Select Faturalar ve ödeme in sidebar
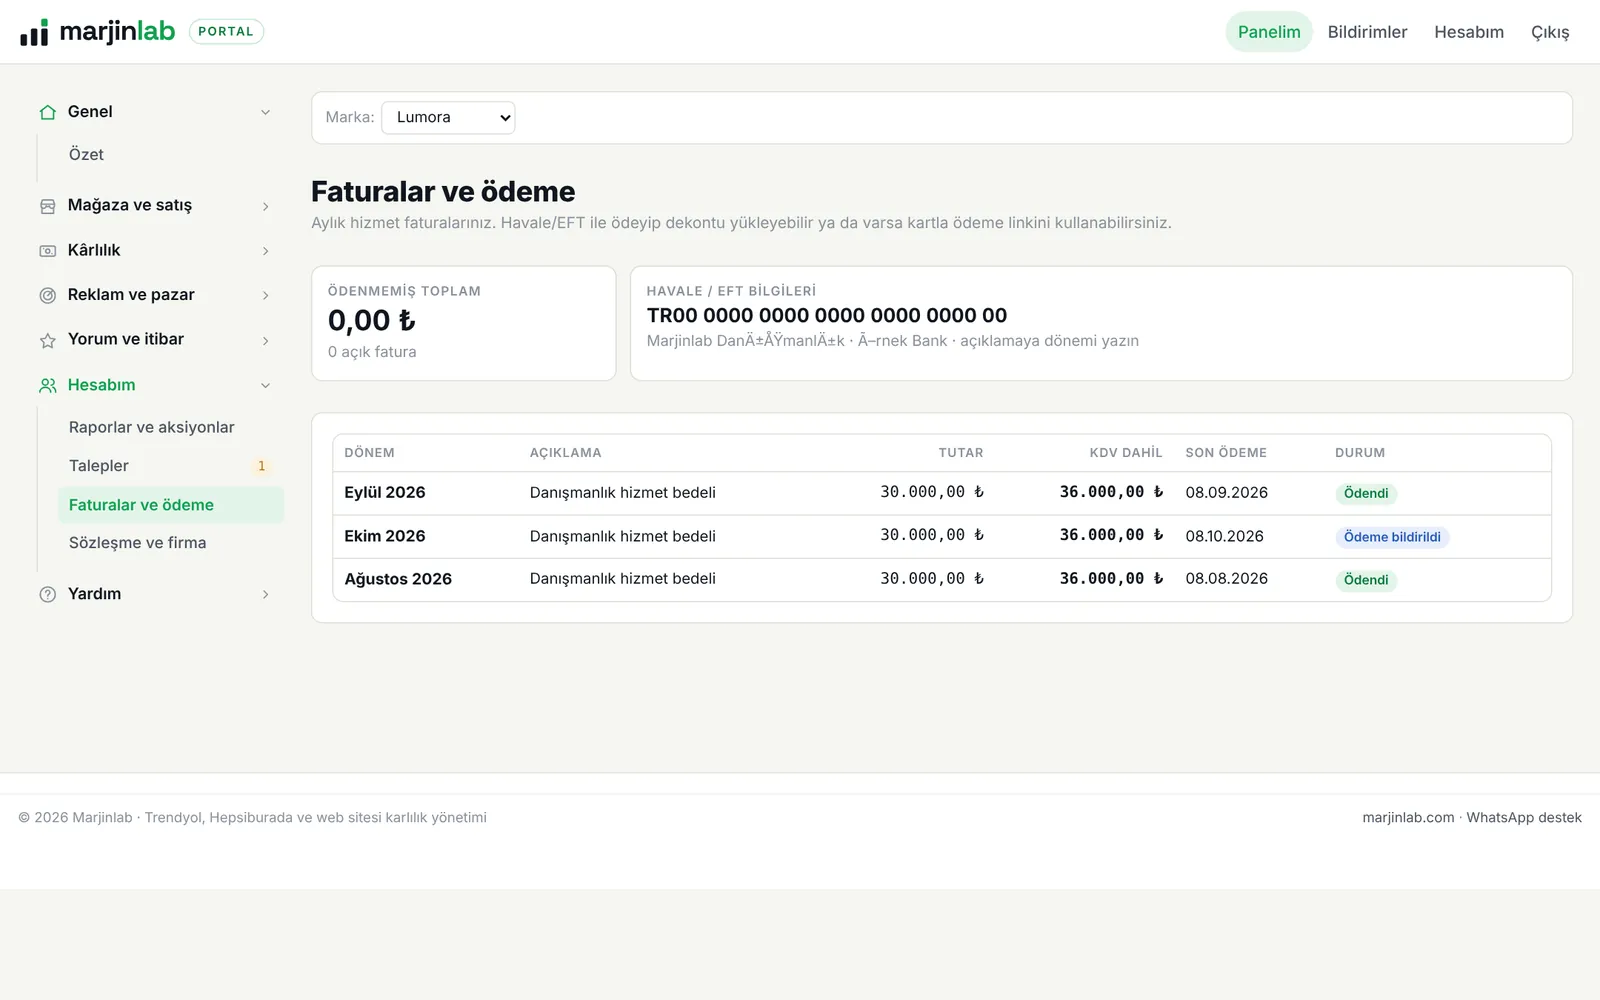 pyautogui.click(x=171, y=505)
